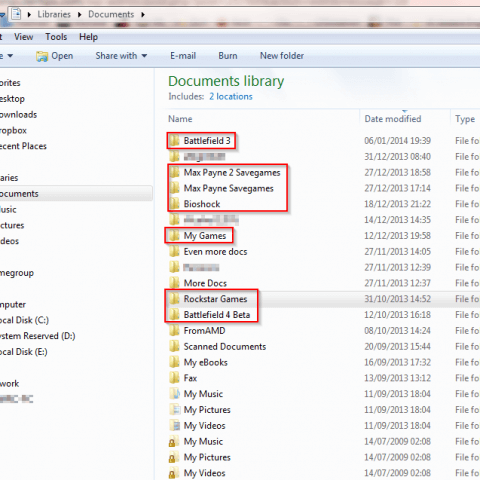
Task: Click the My eBooks folder icon
Action: click(x=174, y=362)
